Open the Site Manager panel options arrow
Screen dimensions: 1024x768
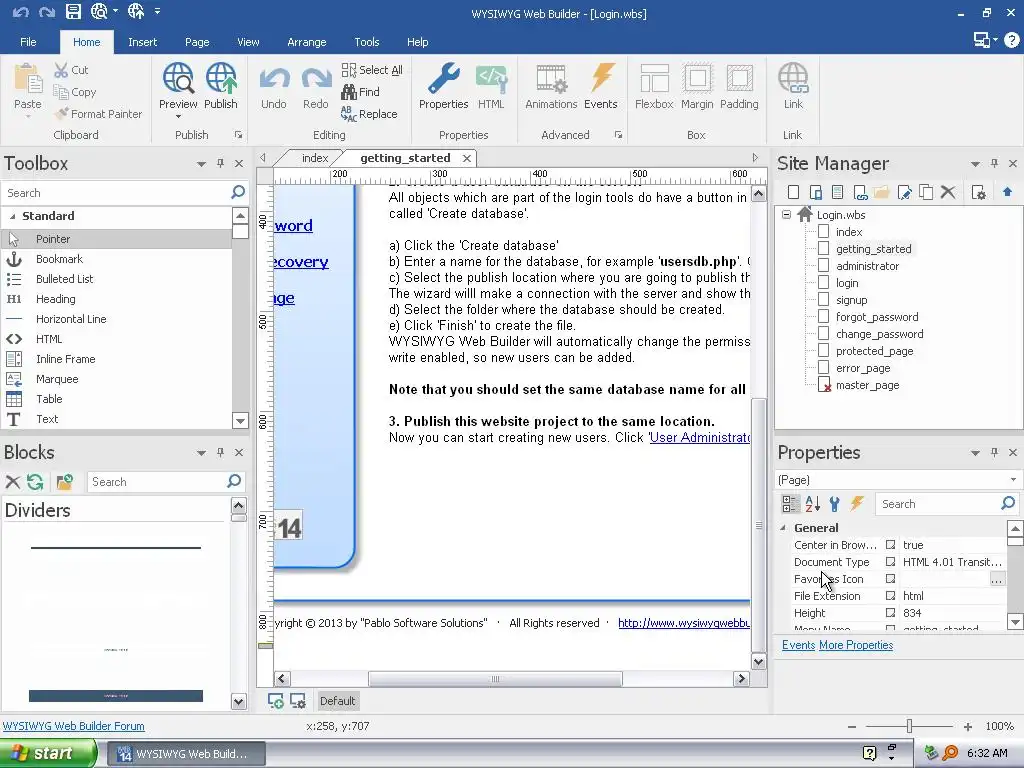pos(975,164)
